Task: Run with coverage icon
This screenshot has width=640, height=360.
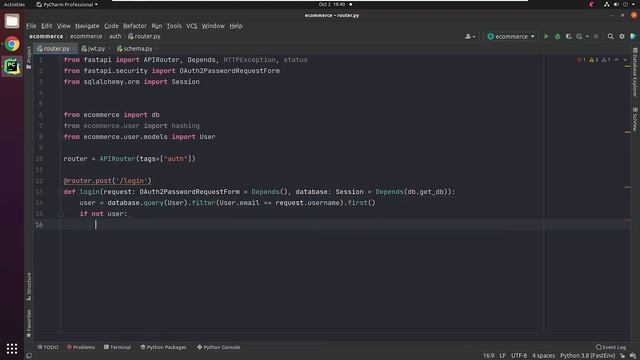Action: 568,36
